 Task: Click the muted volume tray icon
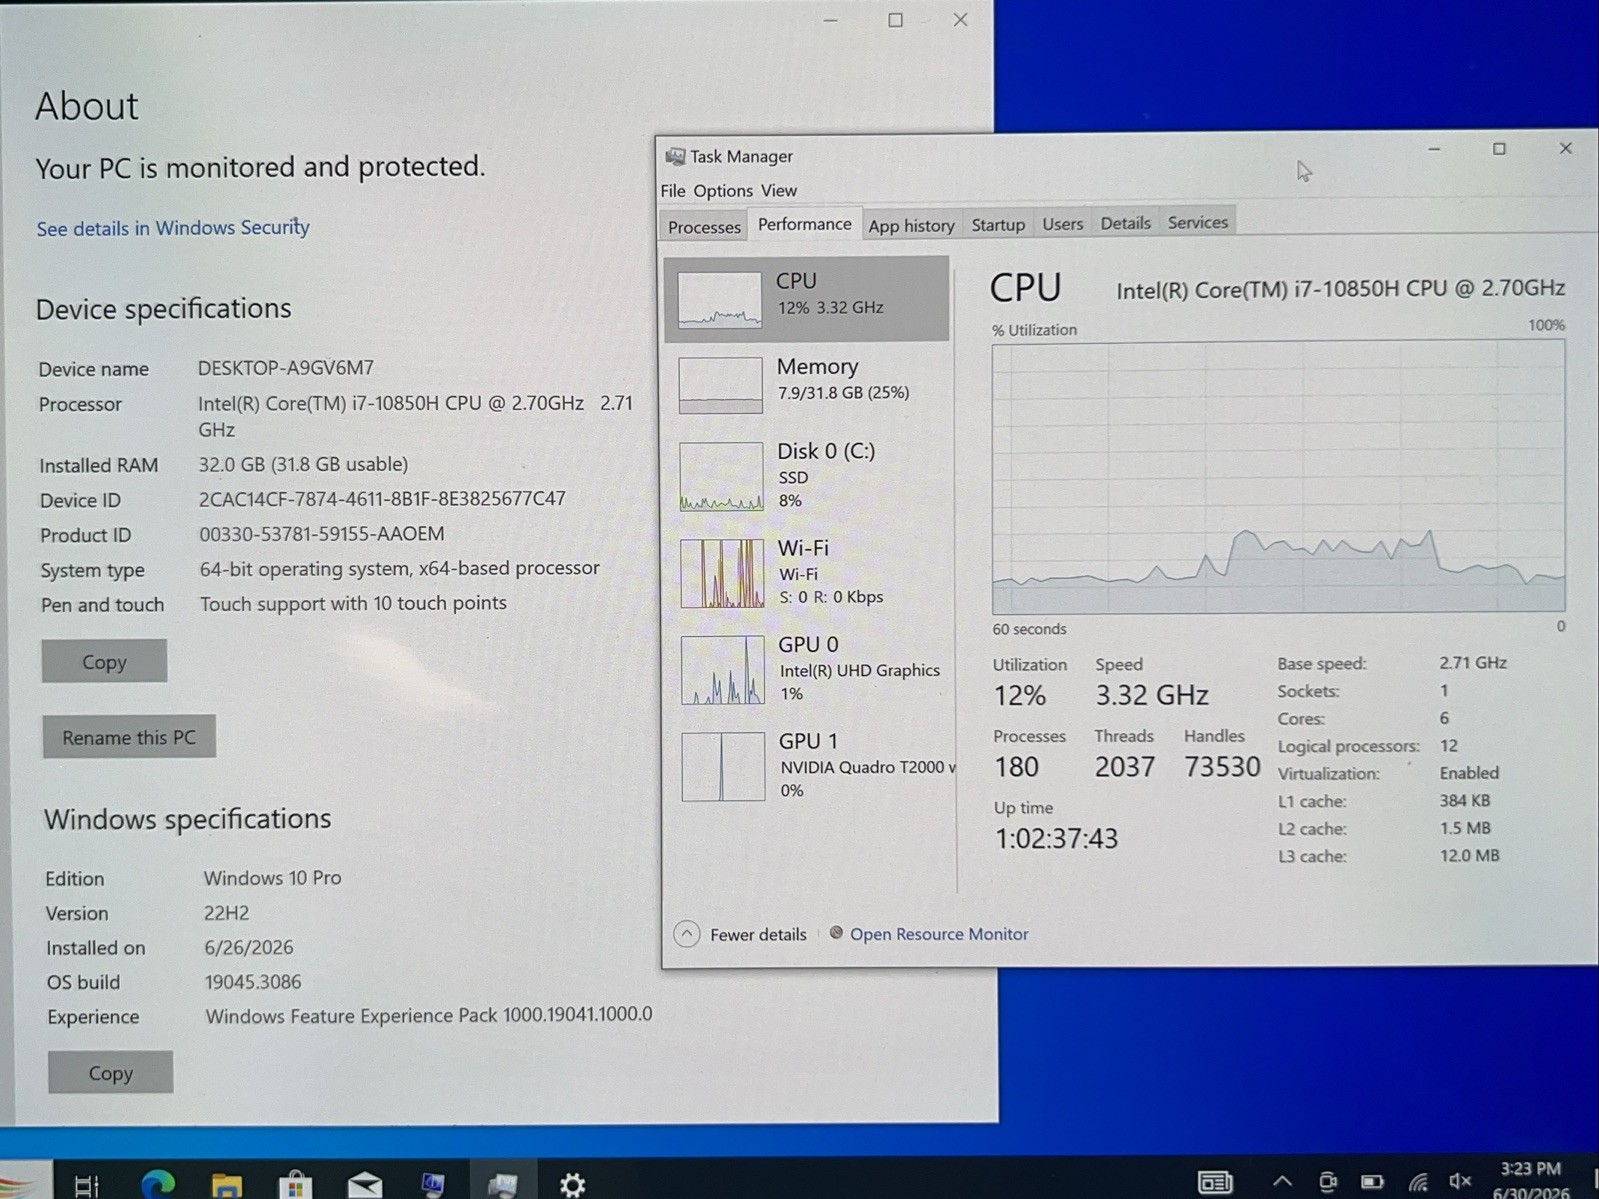pyautogui.click(x=1460, y=1182)
